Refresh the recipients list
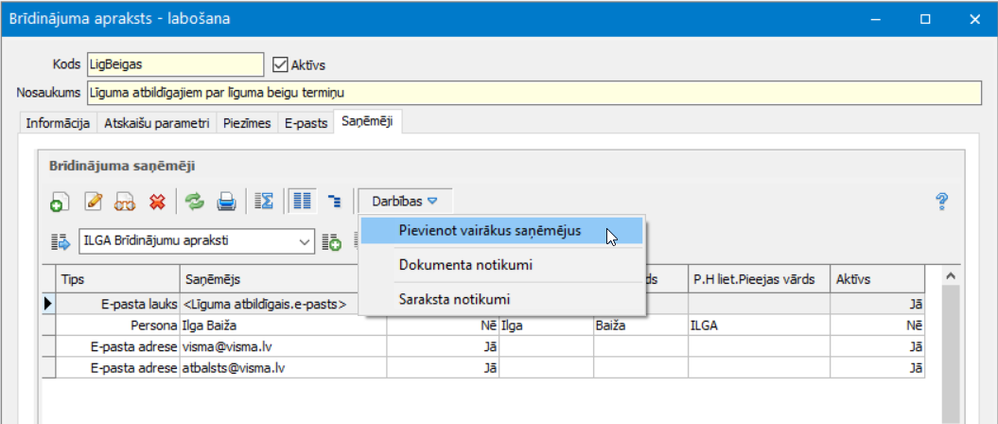Screen dimensions: 998x424 pos(195,201)
